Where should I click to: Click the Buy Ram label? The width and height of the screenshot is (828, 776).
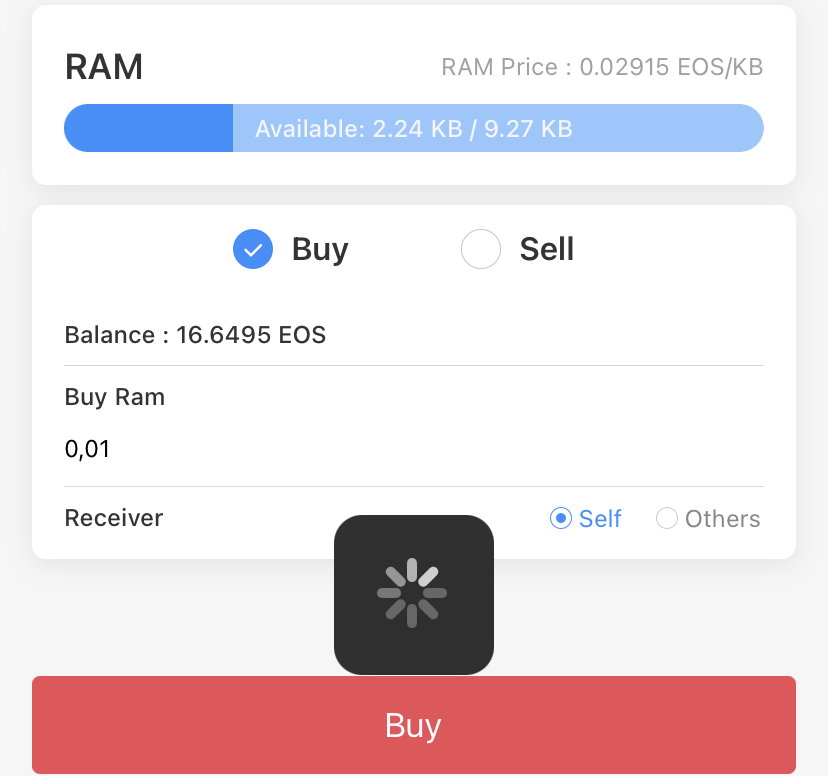(115, 397)
